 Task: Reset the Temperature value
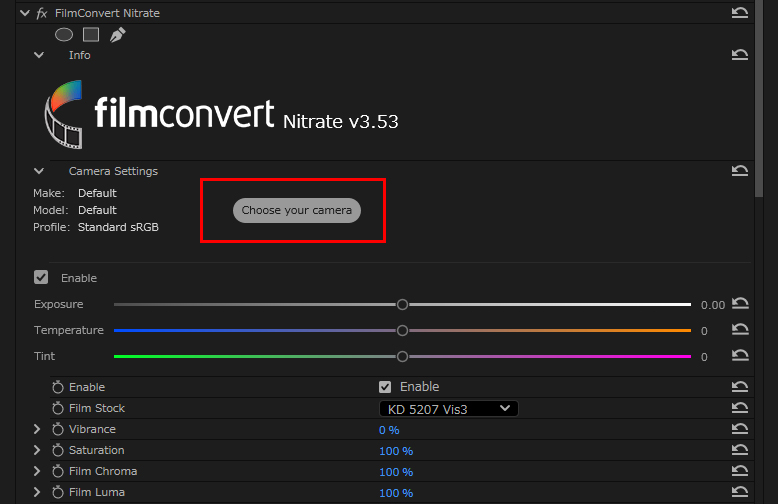(x=740, y=329)
